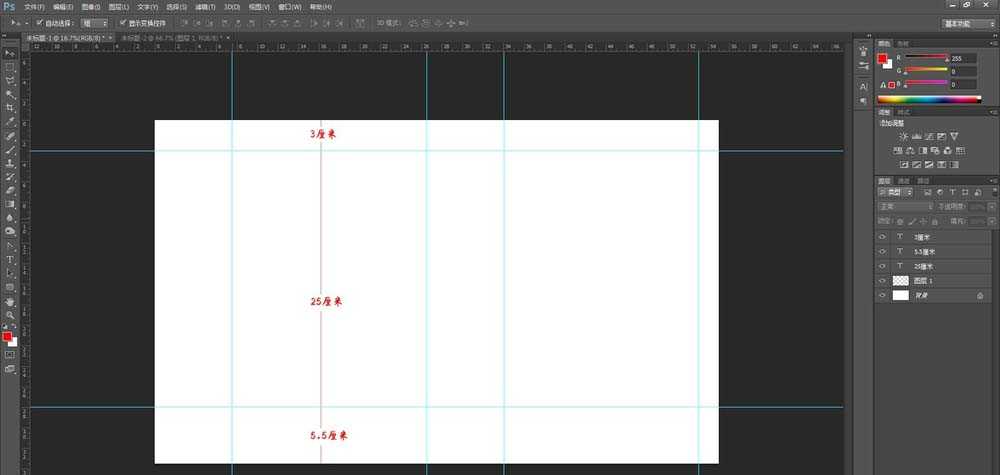Image resolution: width=1000 pixels, height=475 pixels.
Task: Open the 图像(I) menu
Action: 93,6
